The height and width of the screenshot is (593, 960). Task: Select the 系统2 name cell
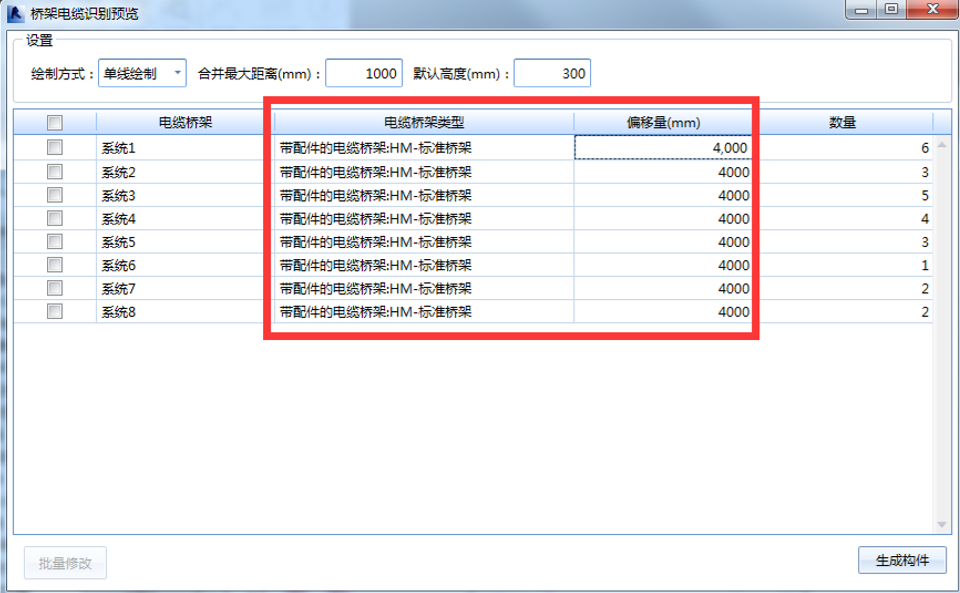pyautogui.click(x=185, y=172)
